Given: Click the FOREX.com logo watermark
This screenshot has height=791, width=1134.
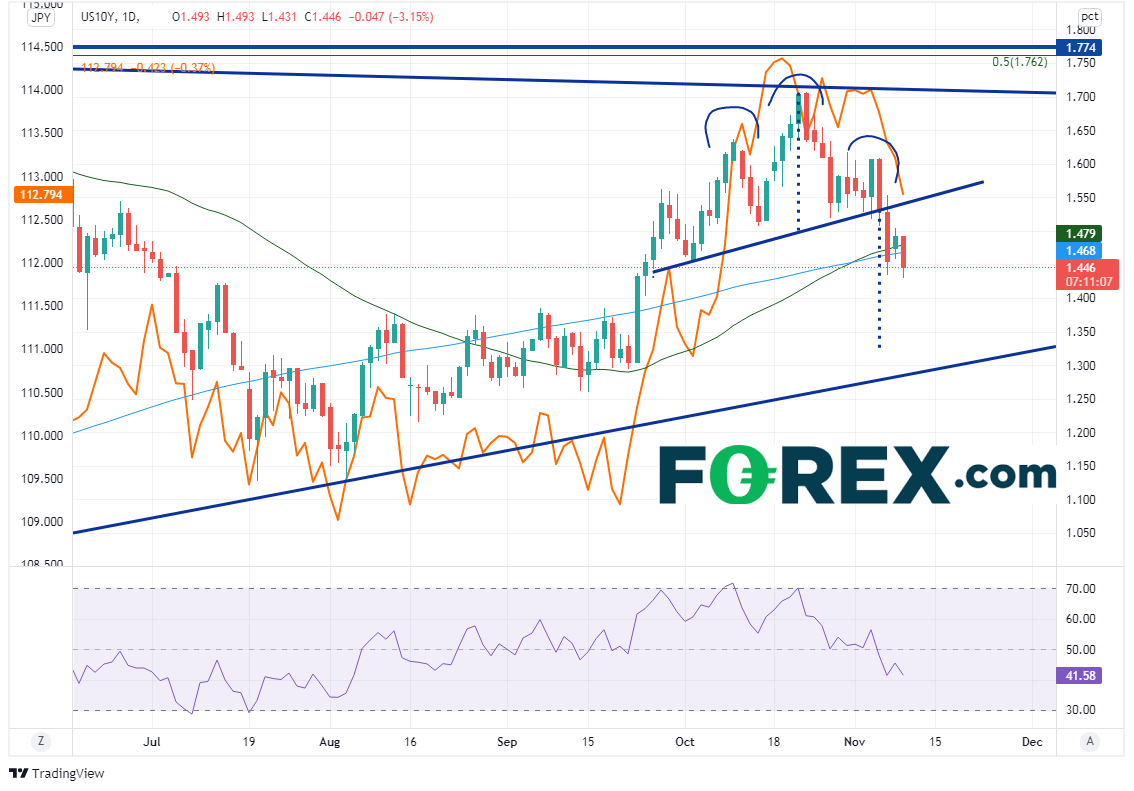Looking at the screenshot, I should coord(856,475).
